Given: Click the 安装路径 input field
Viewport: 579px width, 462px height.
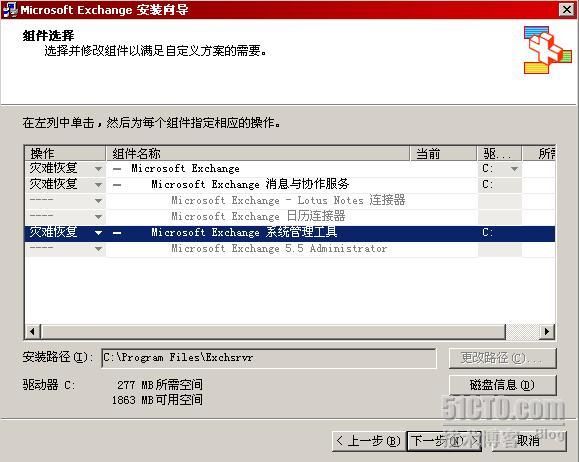Looking at the screenshot, I should pos(269,358).
